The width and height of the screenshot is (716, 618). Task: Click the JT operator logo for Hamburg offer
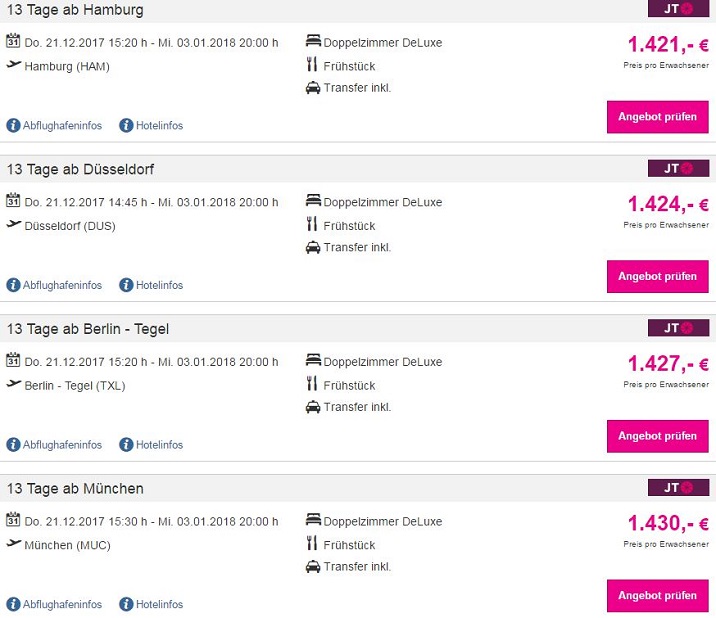coord(678,10)
